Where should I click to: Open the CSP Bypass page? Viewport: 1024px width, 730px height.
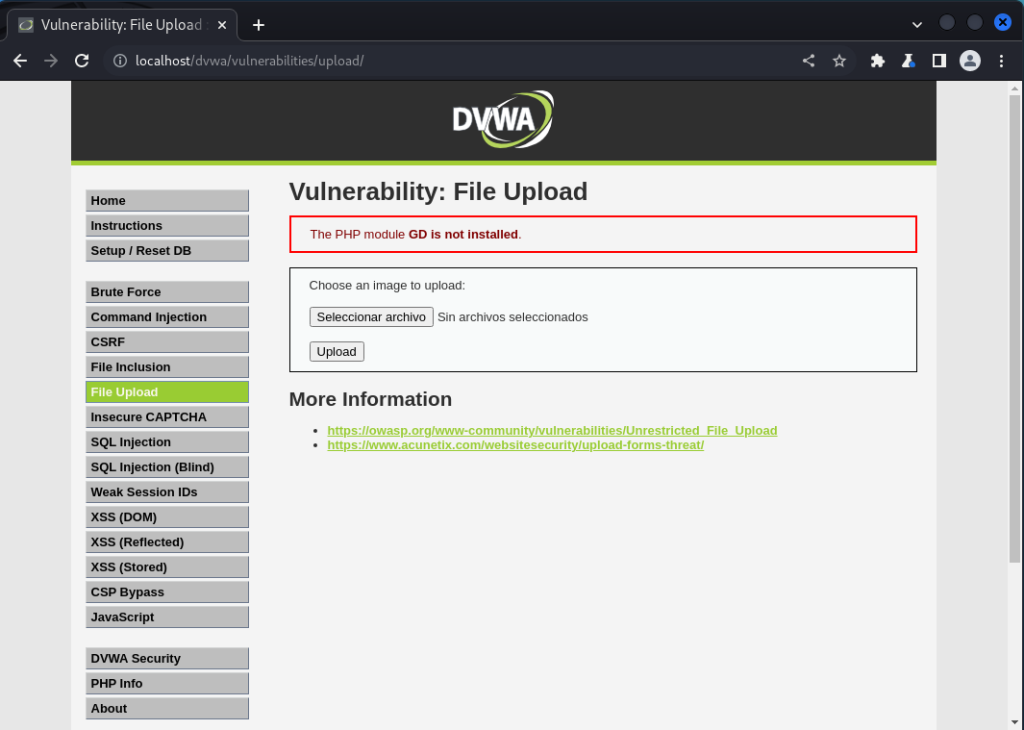click(x=167, y=592)
